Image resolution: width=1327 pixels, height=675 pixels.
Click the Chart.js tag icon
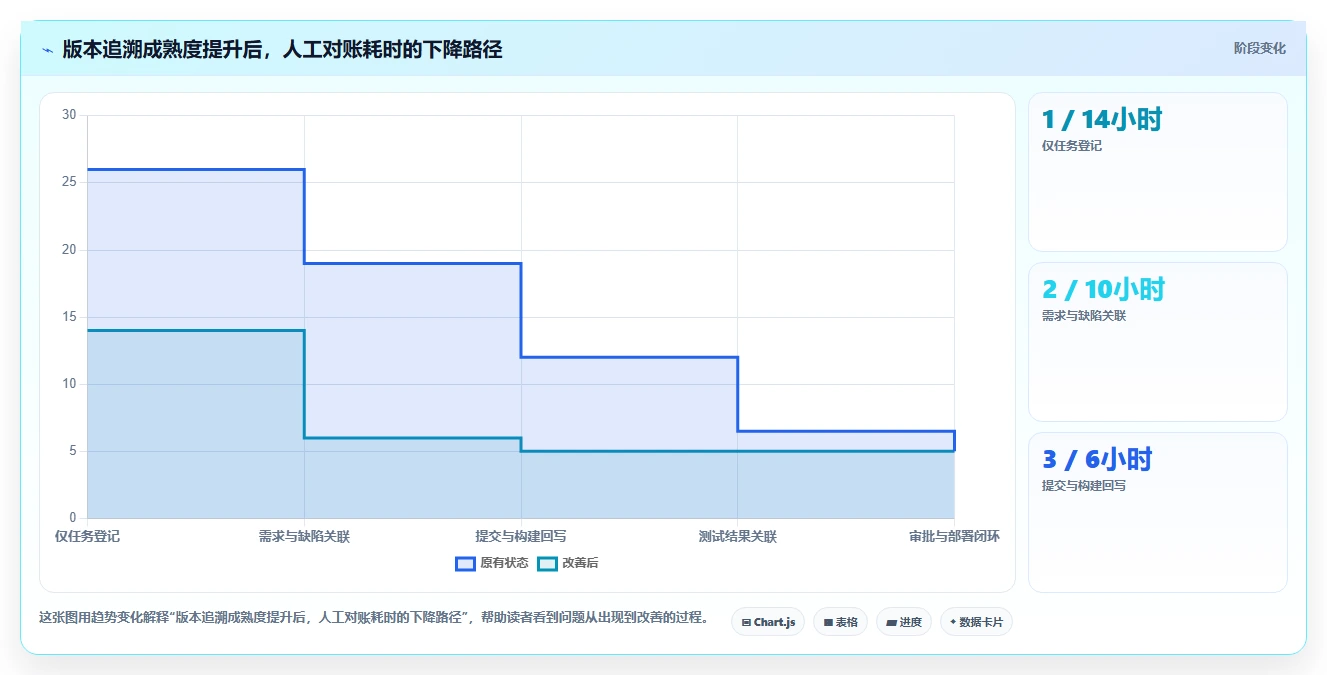click(746, 622)
